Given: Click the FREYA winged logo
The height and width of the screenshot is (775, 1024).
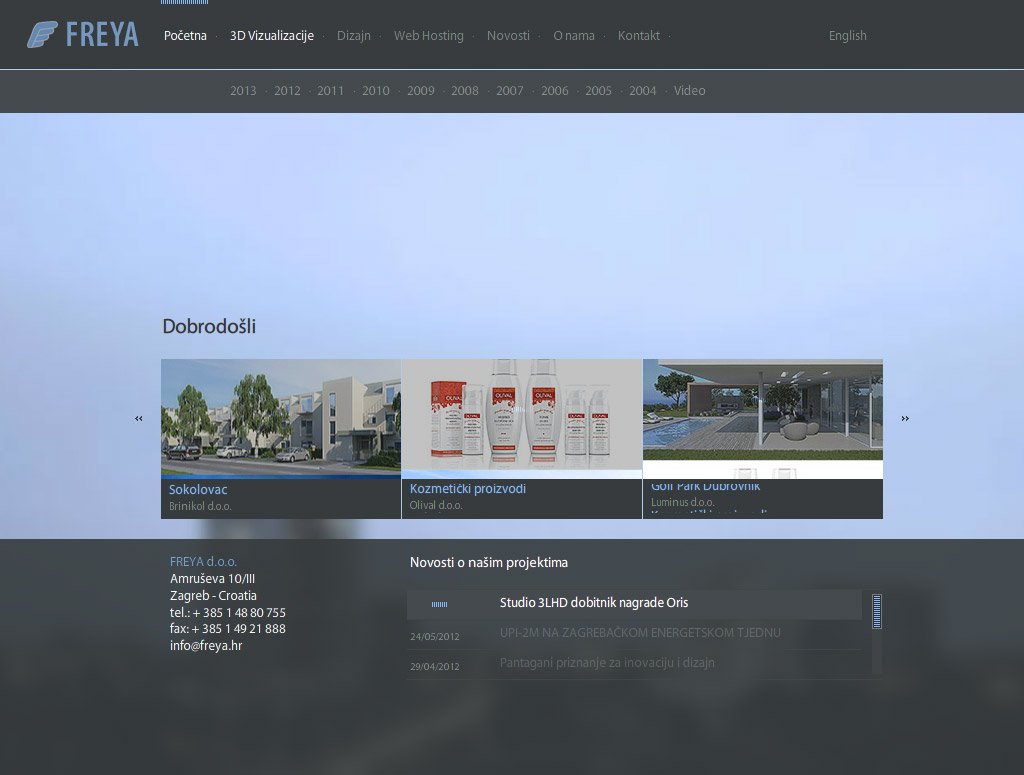Looking at the screenshot, I should coord(83,35).
